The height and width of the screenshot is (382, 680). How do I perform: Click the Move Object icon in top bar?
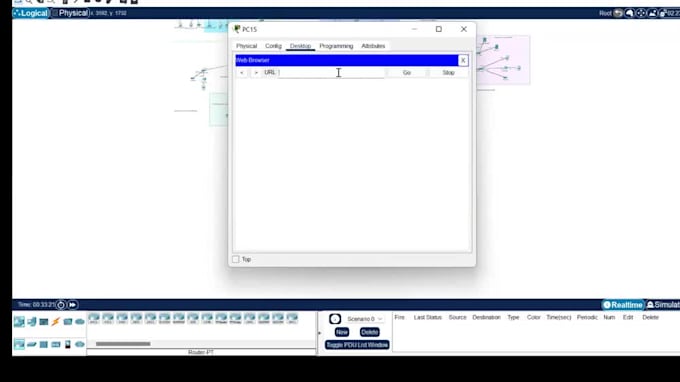(641, 13)
